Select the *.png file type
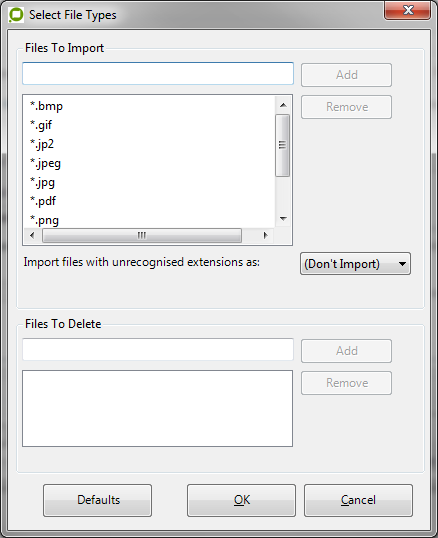This screenshot has width=438, height=538. [x=44, y=220]
